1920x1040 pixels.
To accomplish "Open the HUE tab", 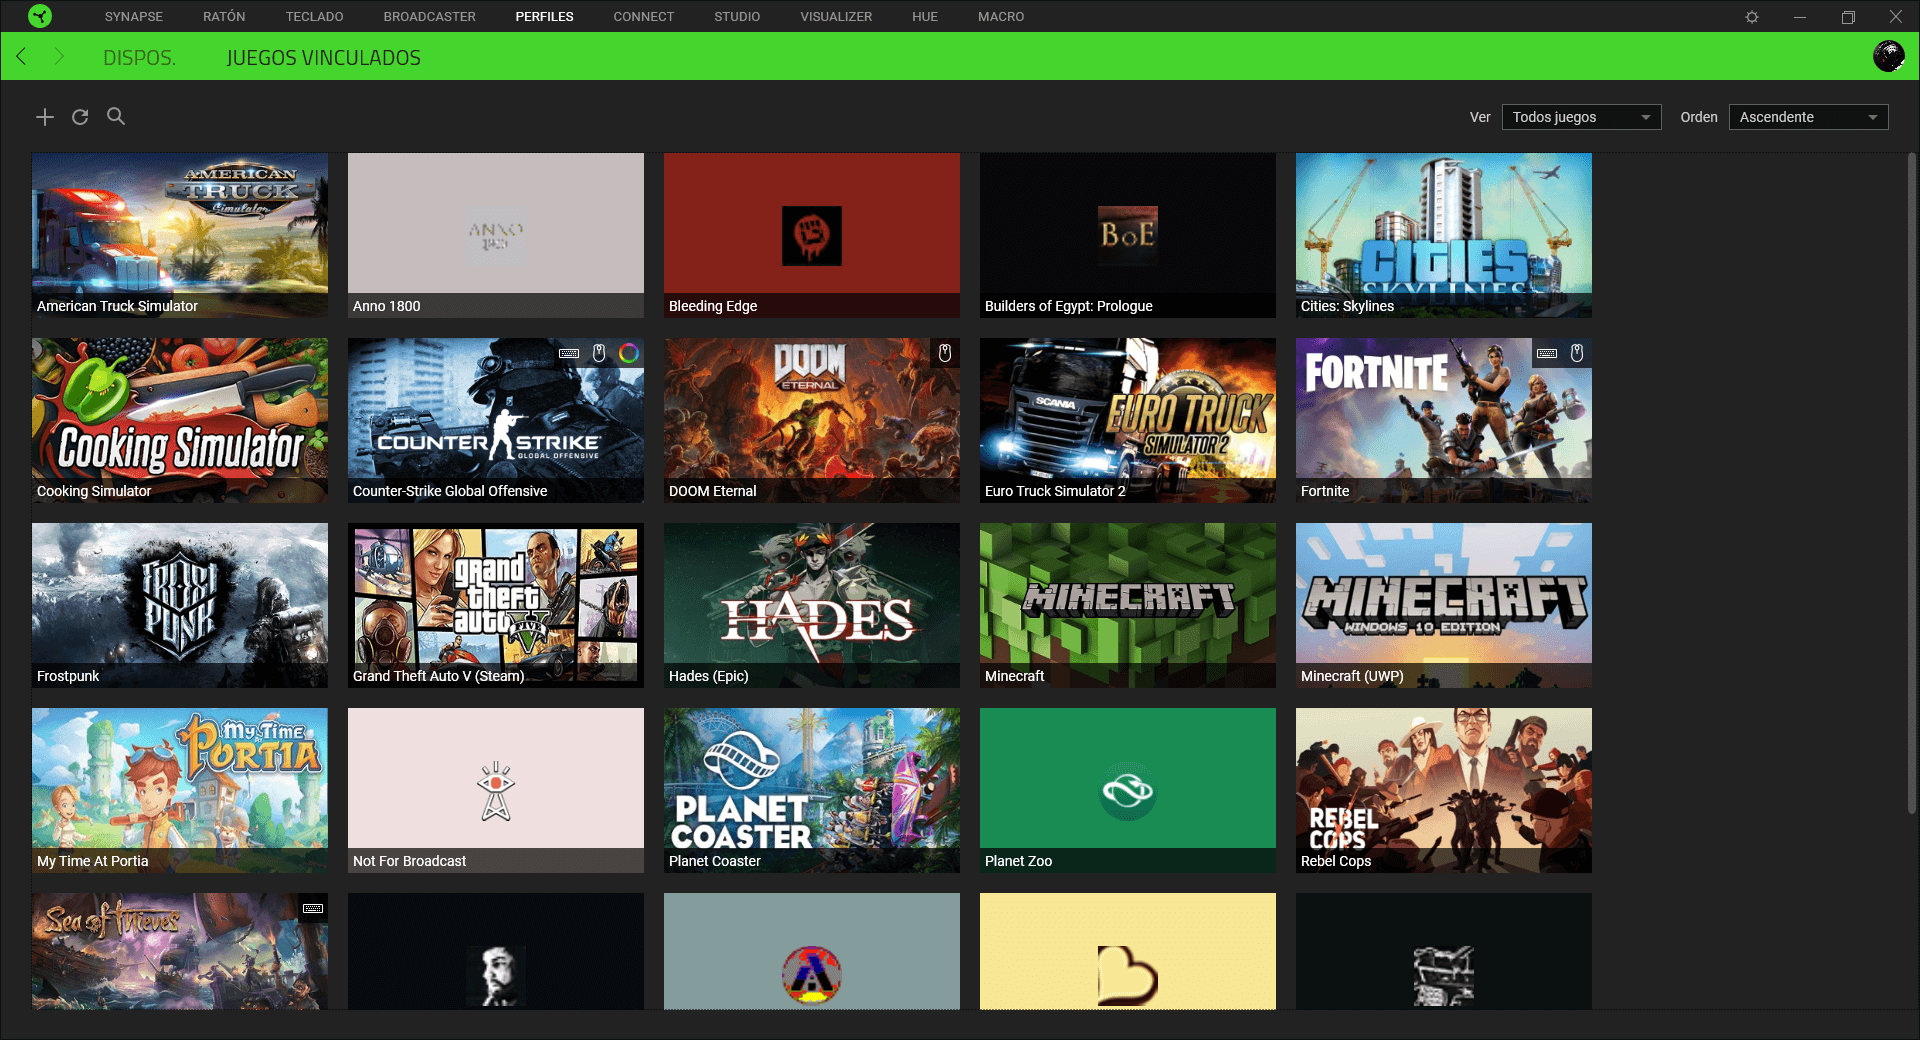I will point(925,16).
